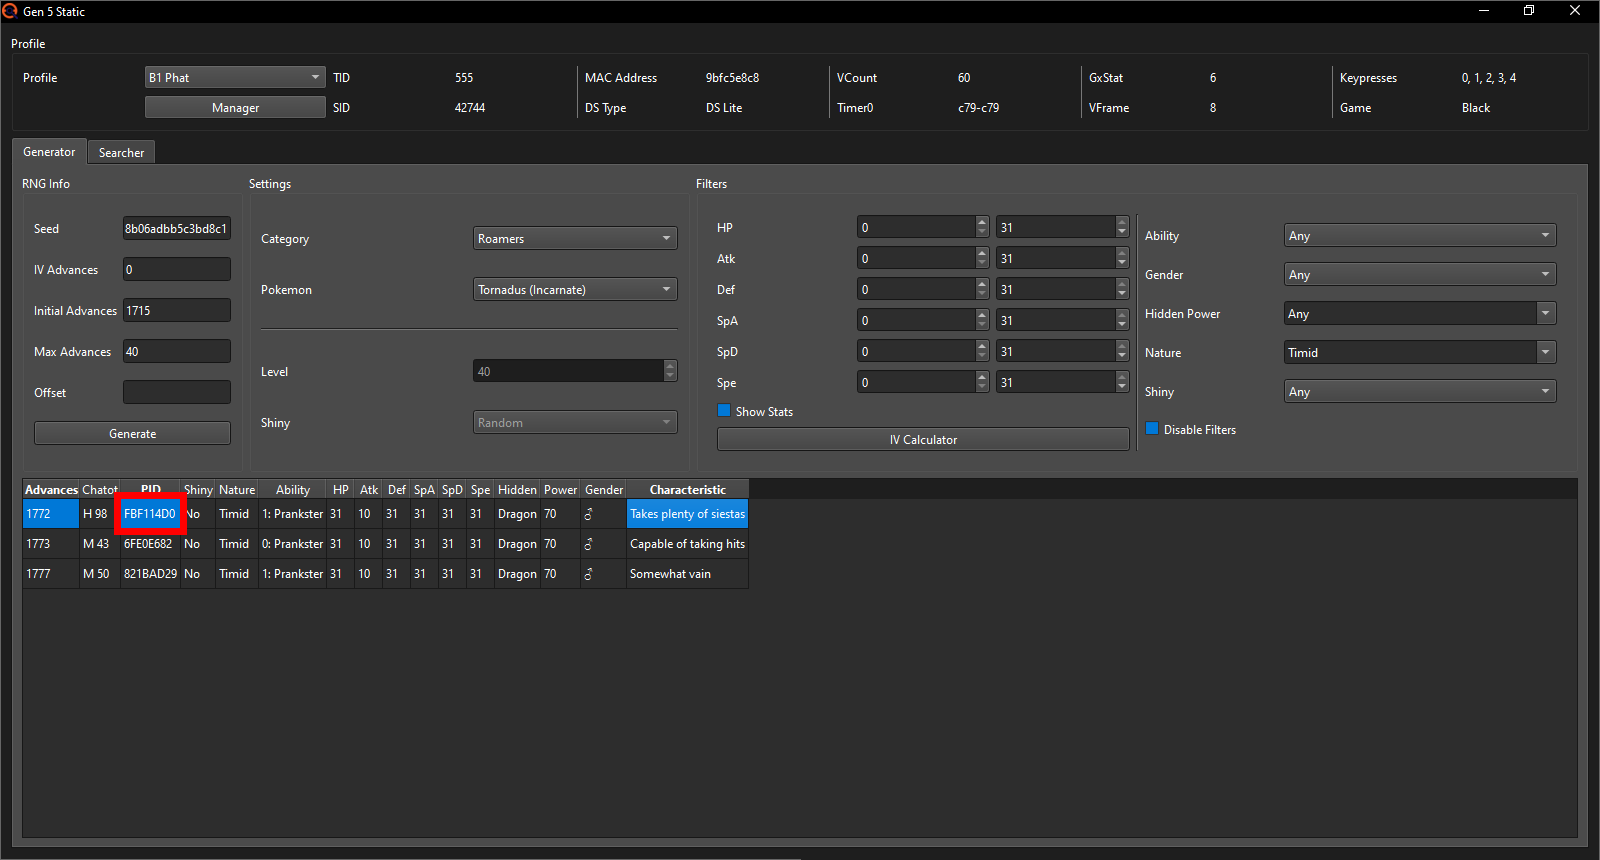Expand the Category dropdown set to Roamers
This screenshot has width=1600, height=860.
click(574, 238)
